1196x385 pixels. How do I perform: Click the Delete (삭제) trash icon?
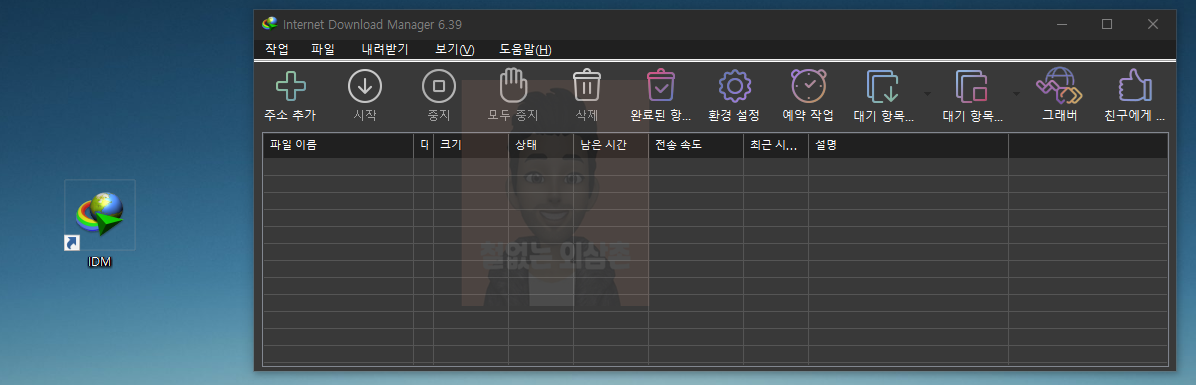click(x=587, y=85)
